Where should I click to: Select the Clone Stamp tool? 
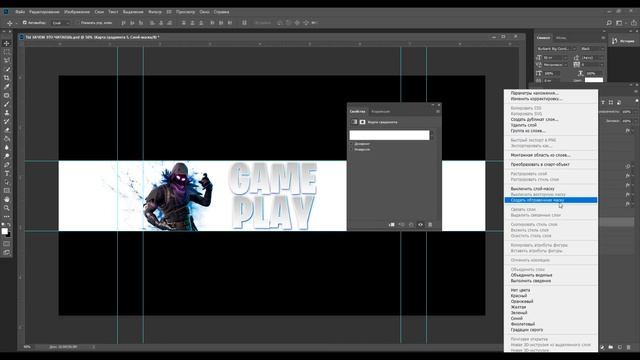[7, 112]
